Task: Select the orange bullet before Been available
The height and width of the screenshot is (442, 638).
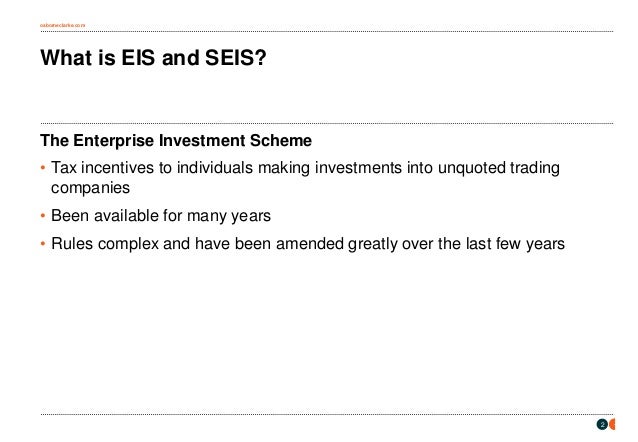Action: pyautogui.click(x=43, y=216)
